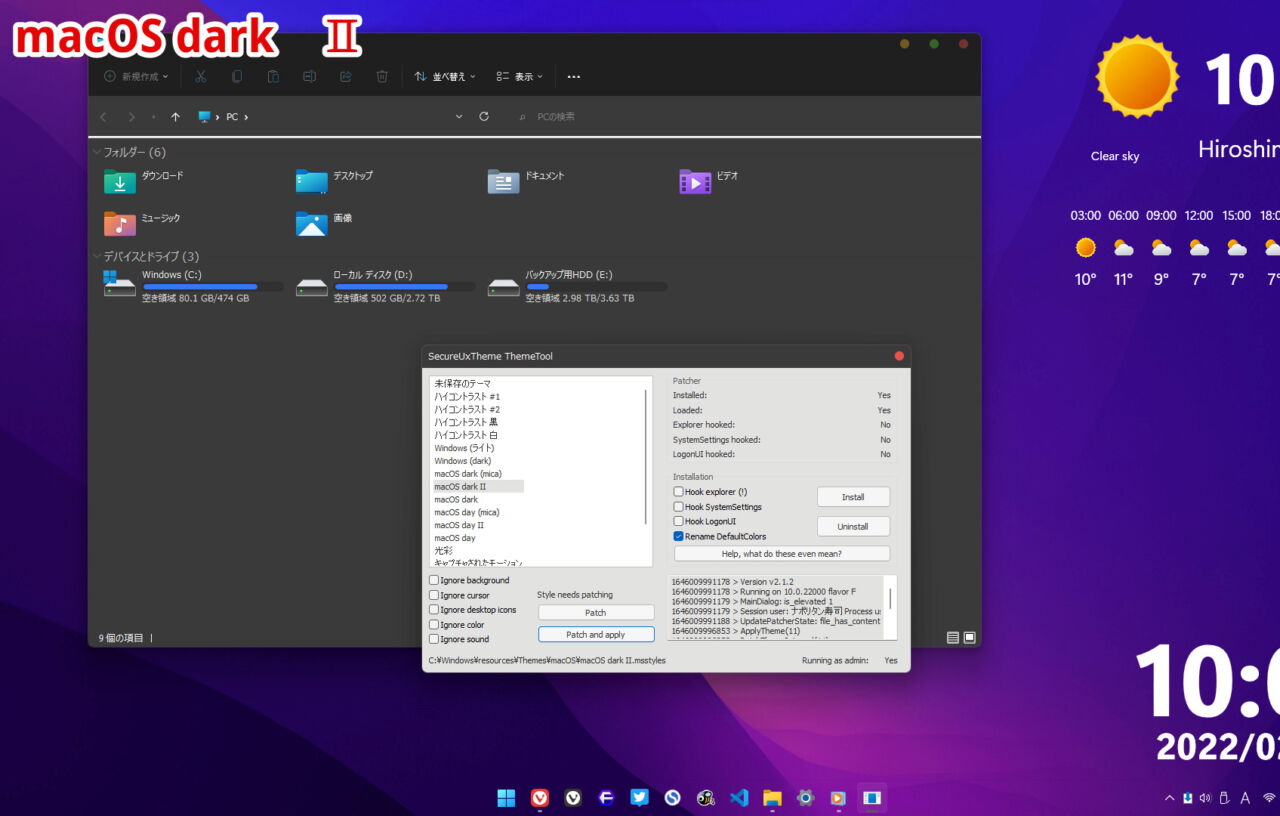This screenshot has width=1280, height=816.
Task: Check the Ignore sound option
Action: (x=434, y=639)
